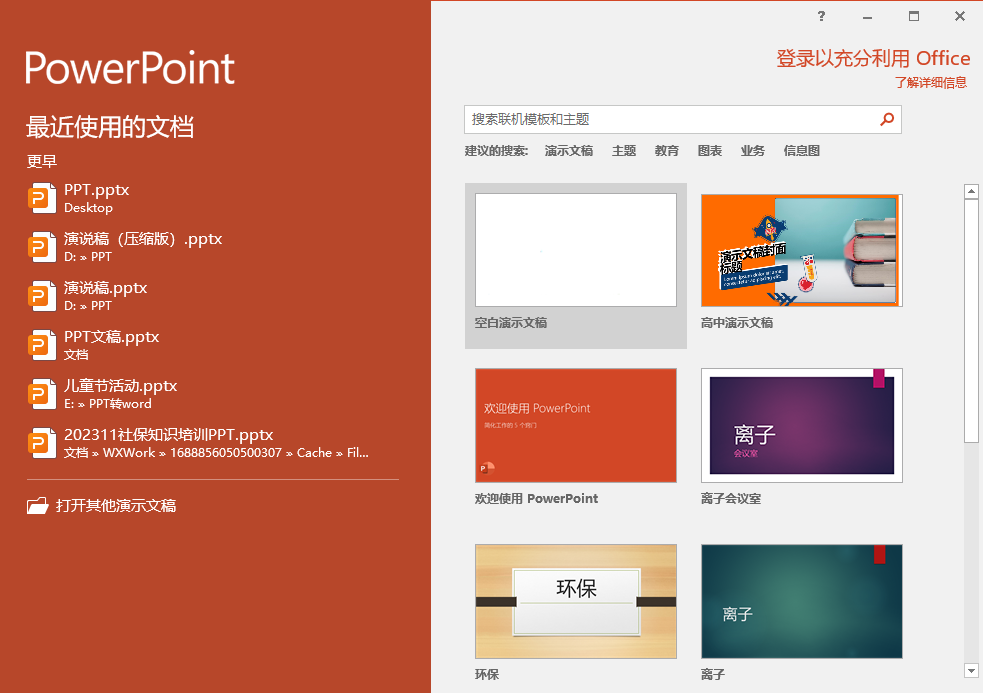The image size is (983, 693).
Task: Choose the 空白演示文稿 blank template thumbnail
Action: click(576, 250)
